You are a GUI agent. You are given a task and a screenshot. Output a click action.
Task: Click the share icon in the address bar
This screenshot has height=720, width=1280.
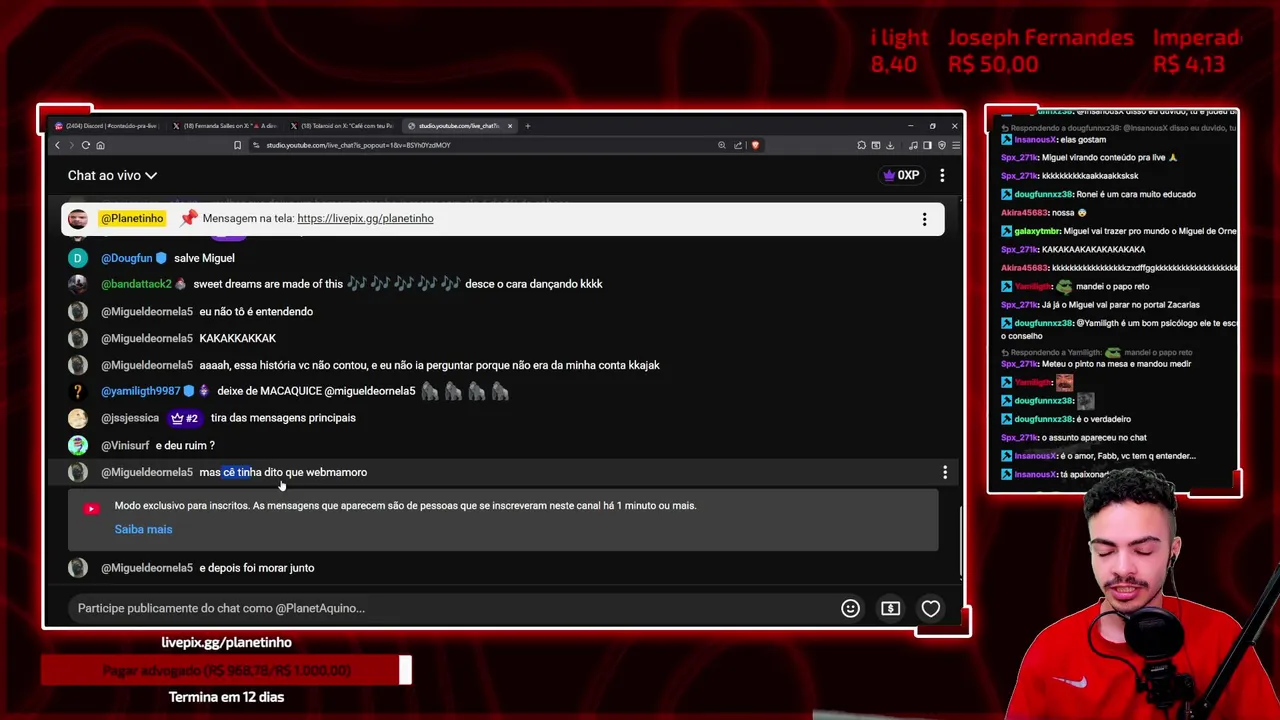(x=738, y=145)
